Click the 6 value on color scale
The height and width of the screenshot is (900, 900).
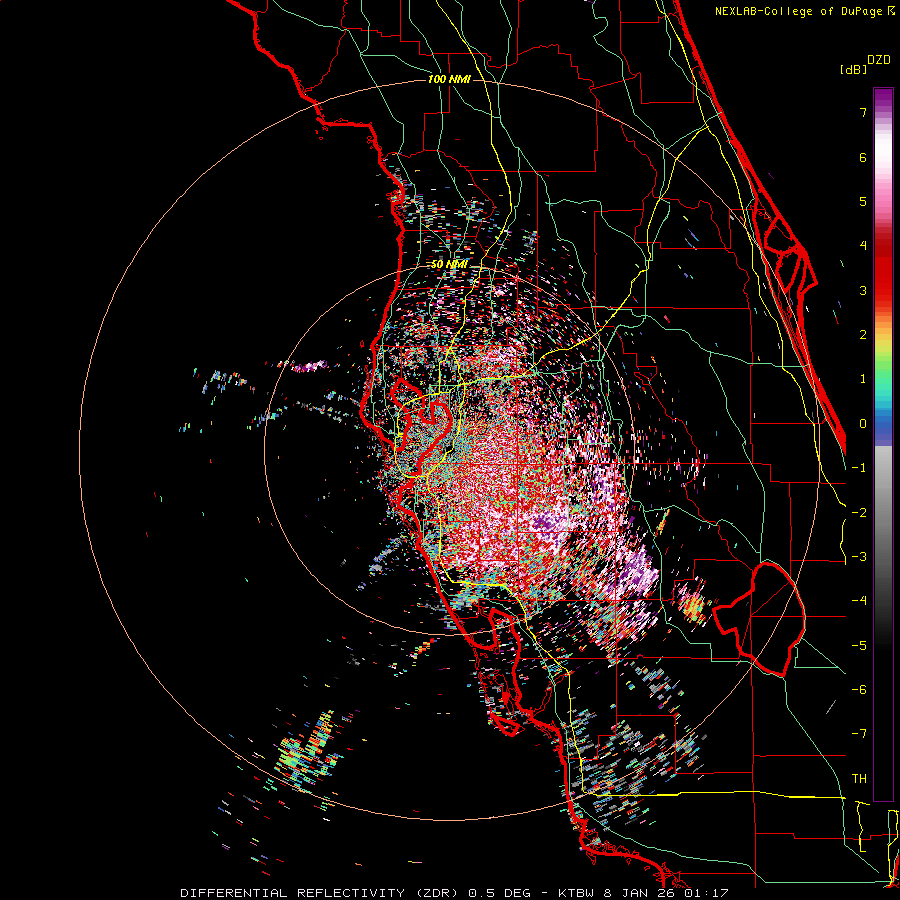click(863, 157)
